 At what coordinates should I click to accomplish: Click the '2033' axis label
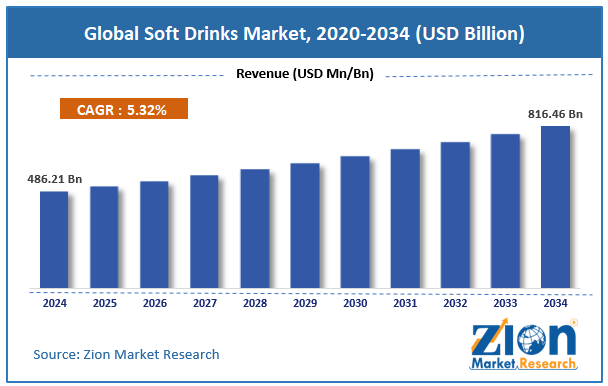point(505,303)
